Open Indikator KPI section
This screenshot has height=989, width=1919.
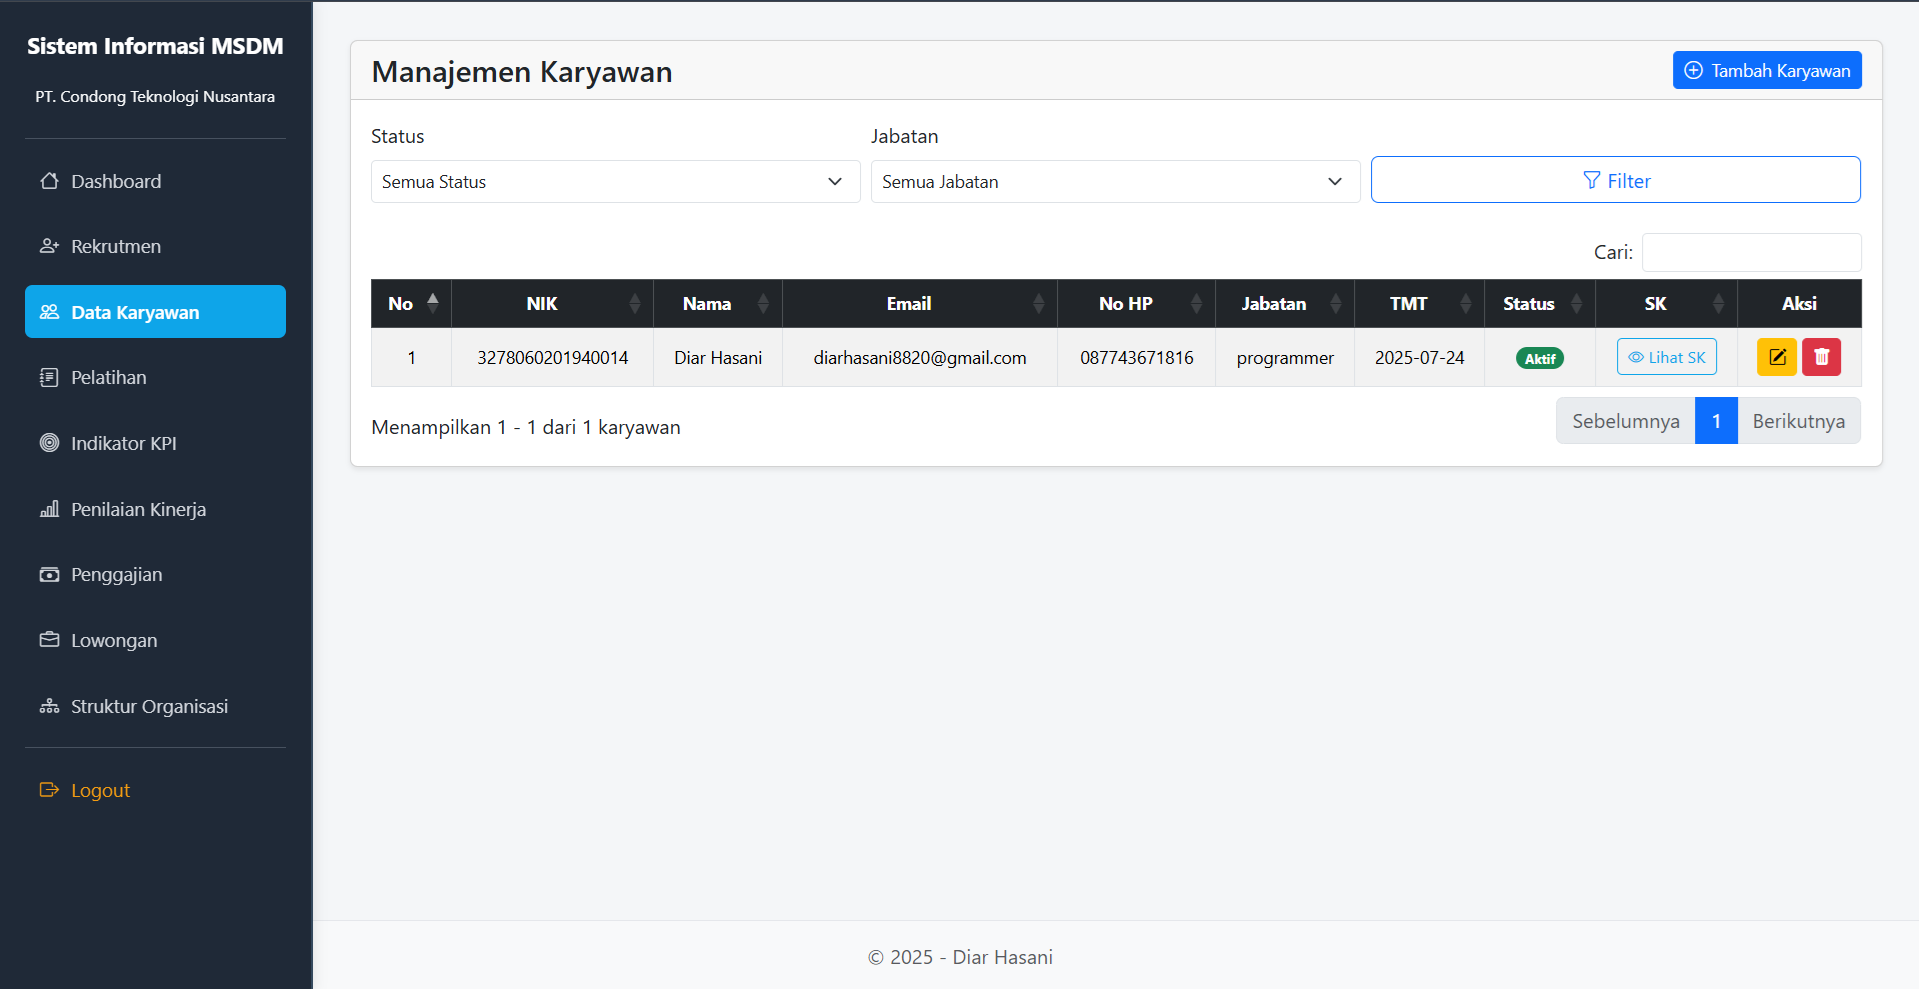click(x=123, y=443)
